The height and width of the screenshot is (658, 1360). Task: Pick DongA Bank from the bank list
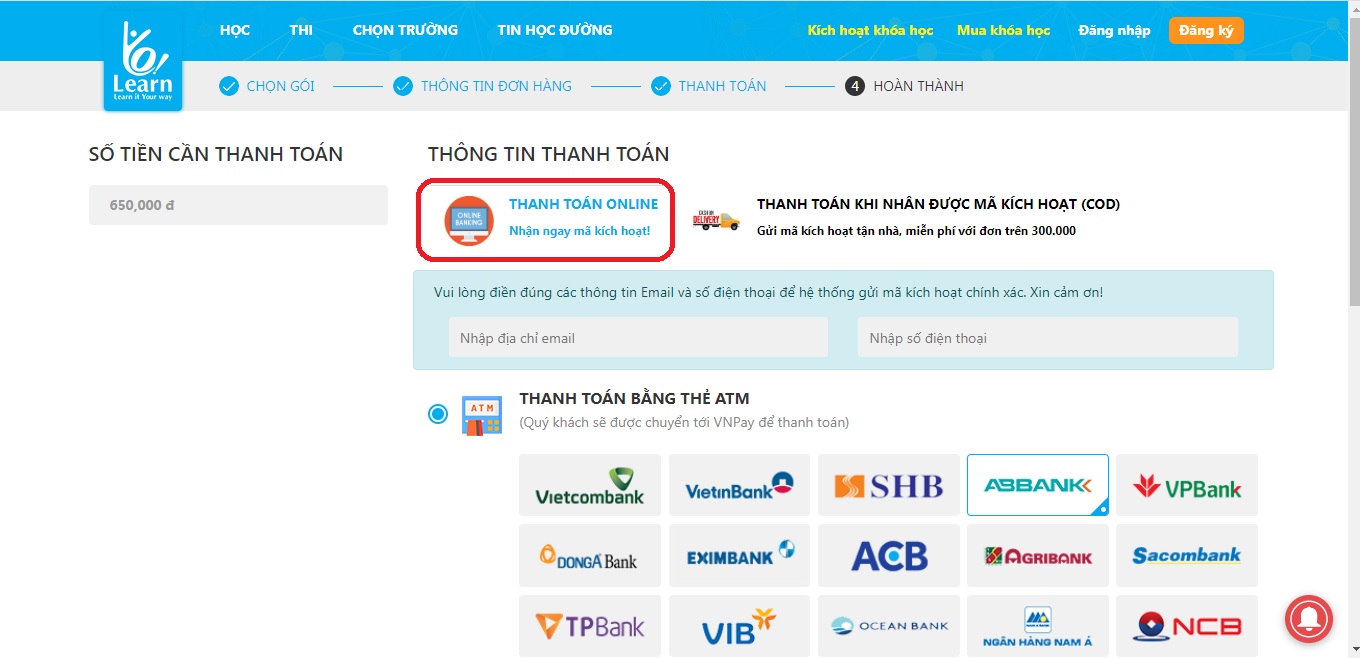pos(590,555)
